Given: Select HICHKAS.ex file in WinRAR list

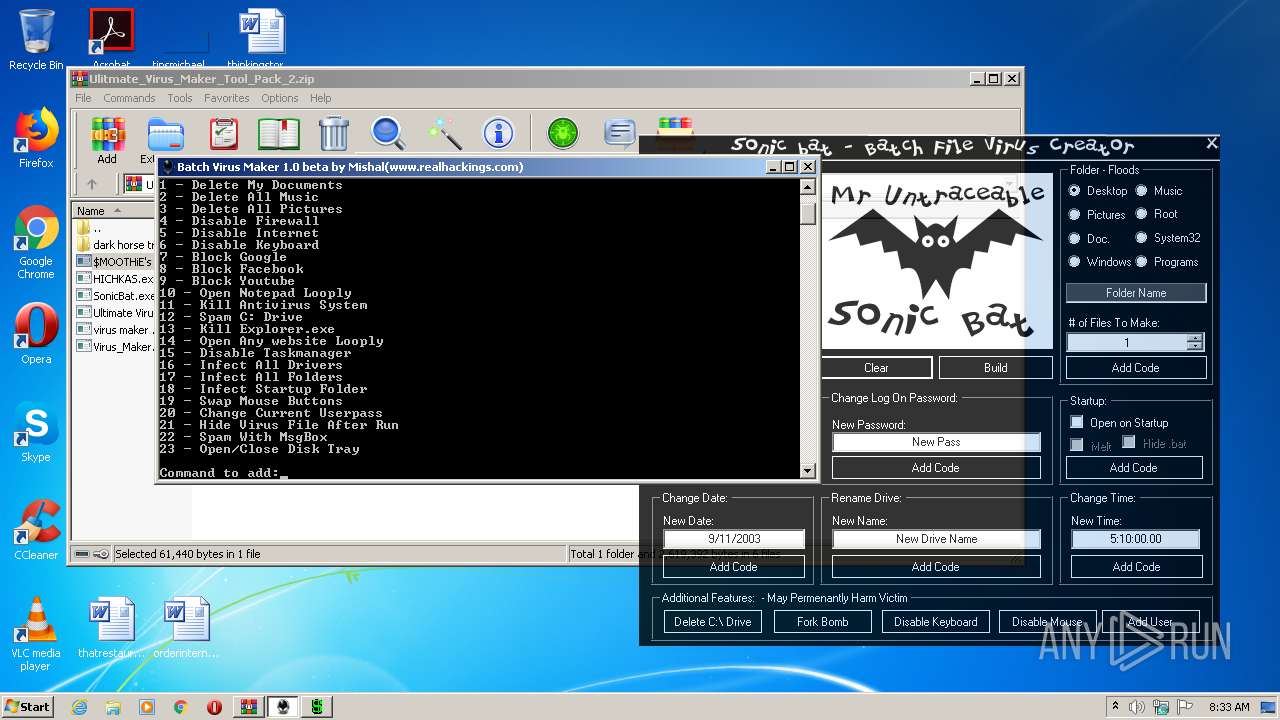Looking at the screenshot, I should (x=115, y=279).
